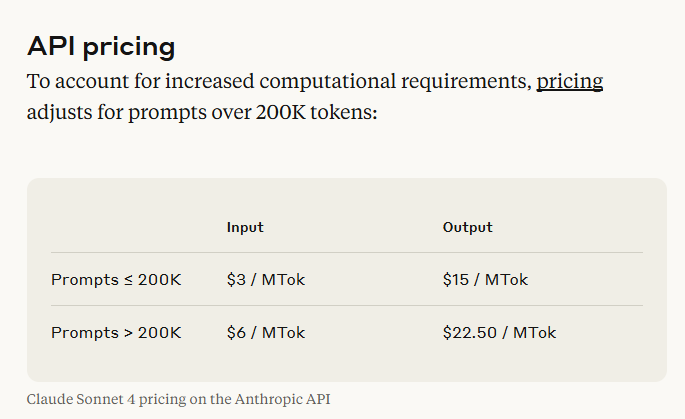Click the words Anthropic API in caption

[282, 399]
